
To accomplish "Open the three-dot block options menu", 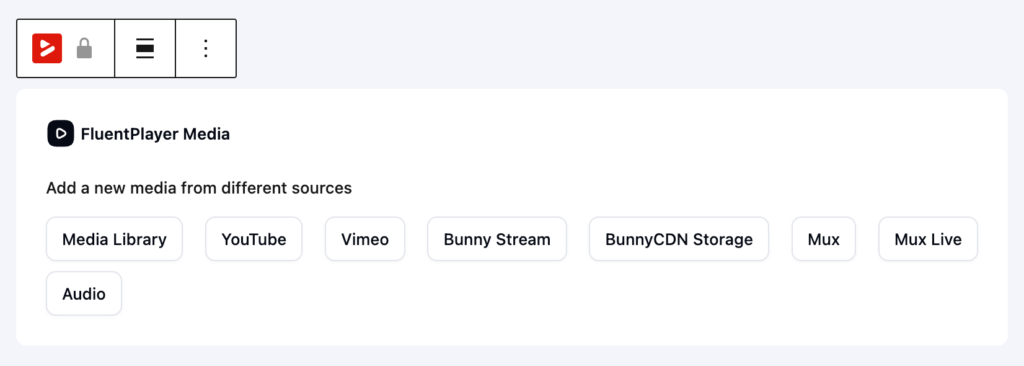I will (206, 48).
